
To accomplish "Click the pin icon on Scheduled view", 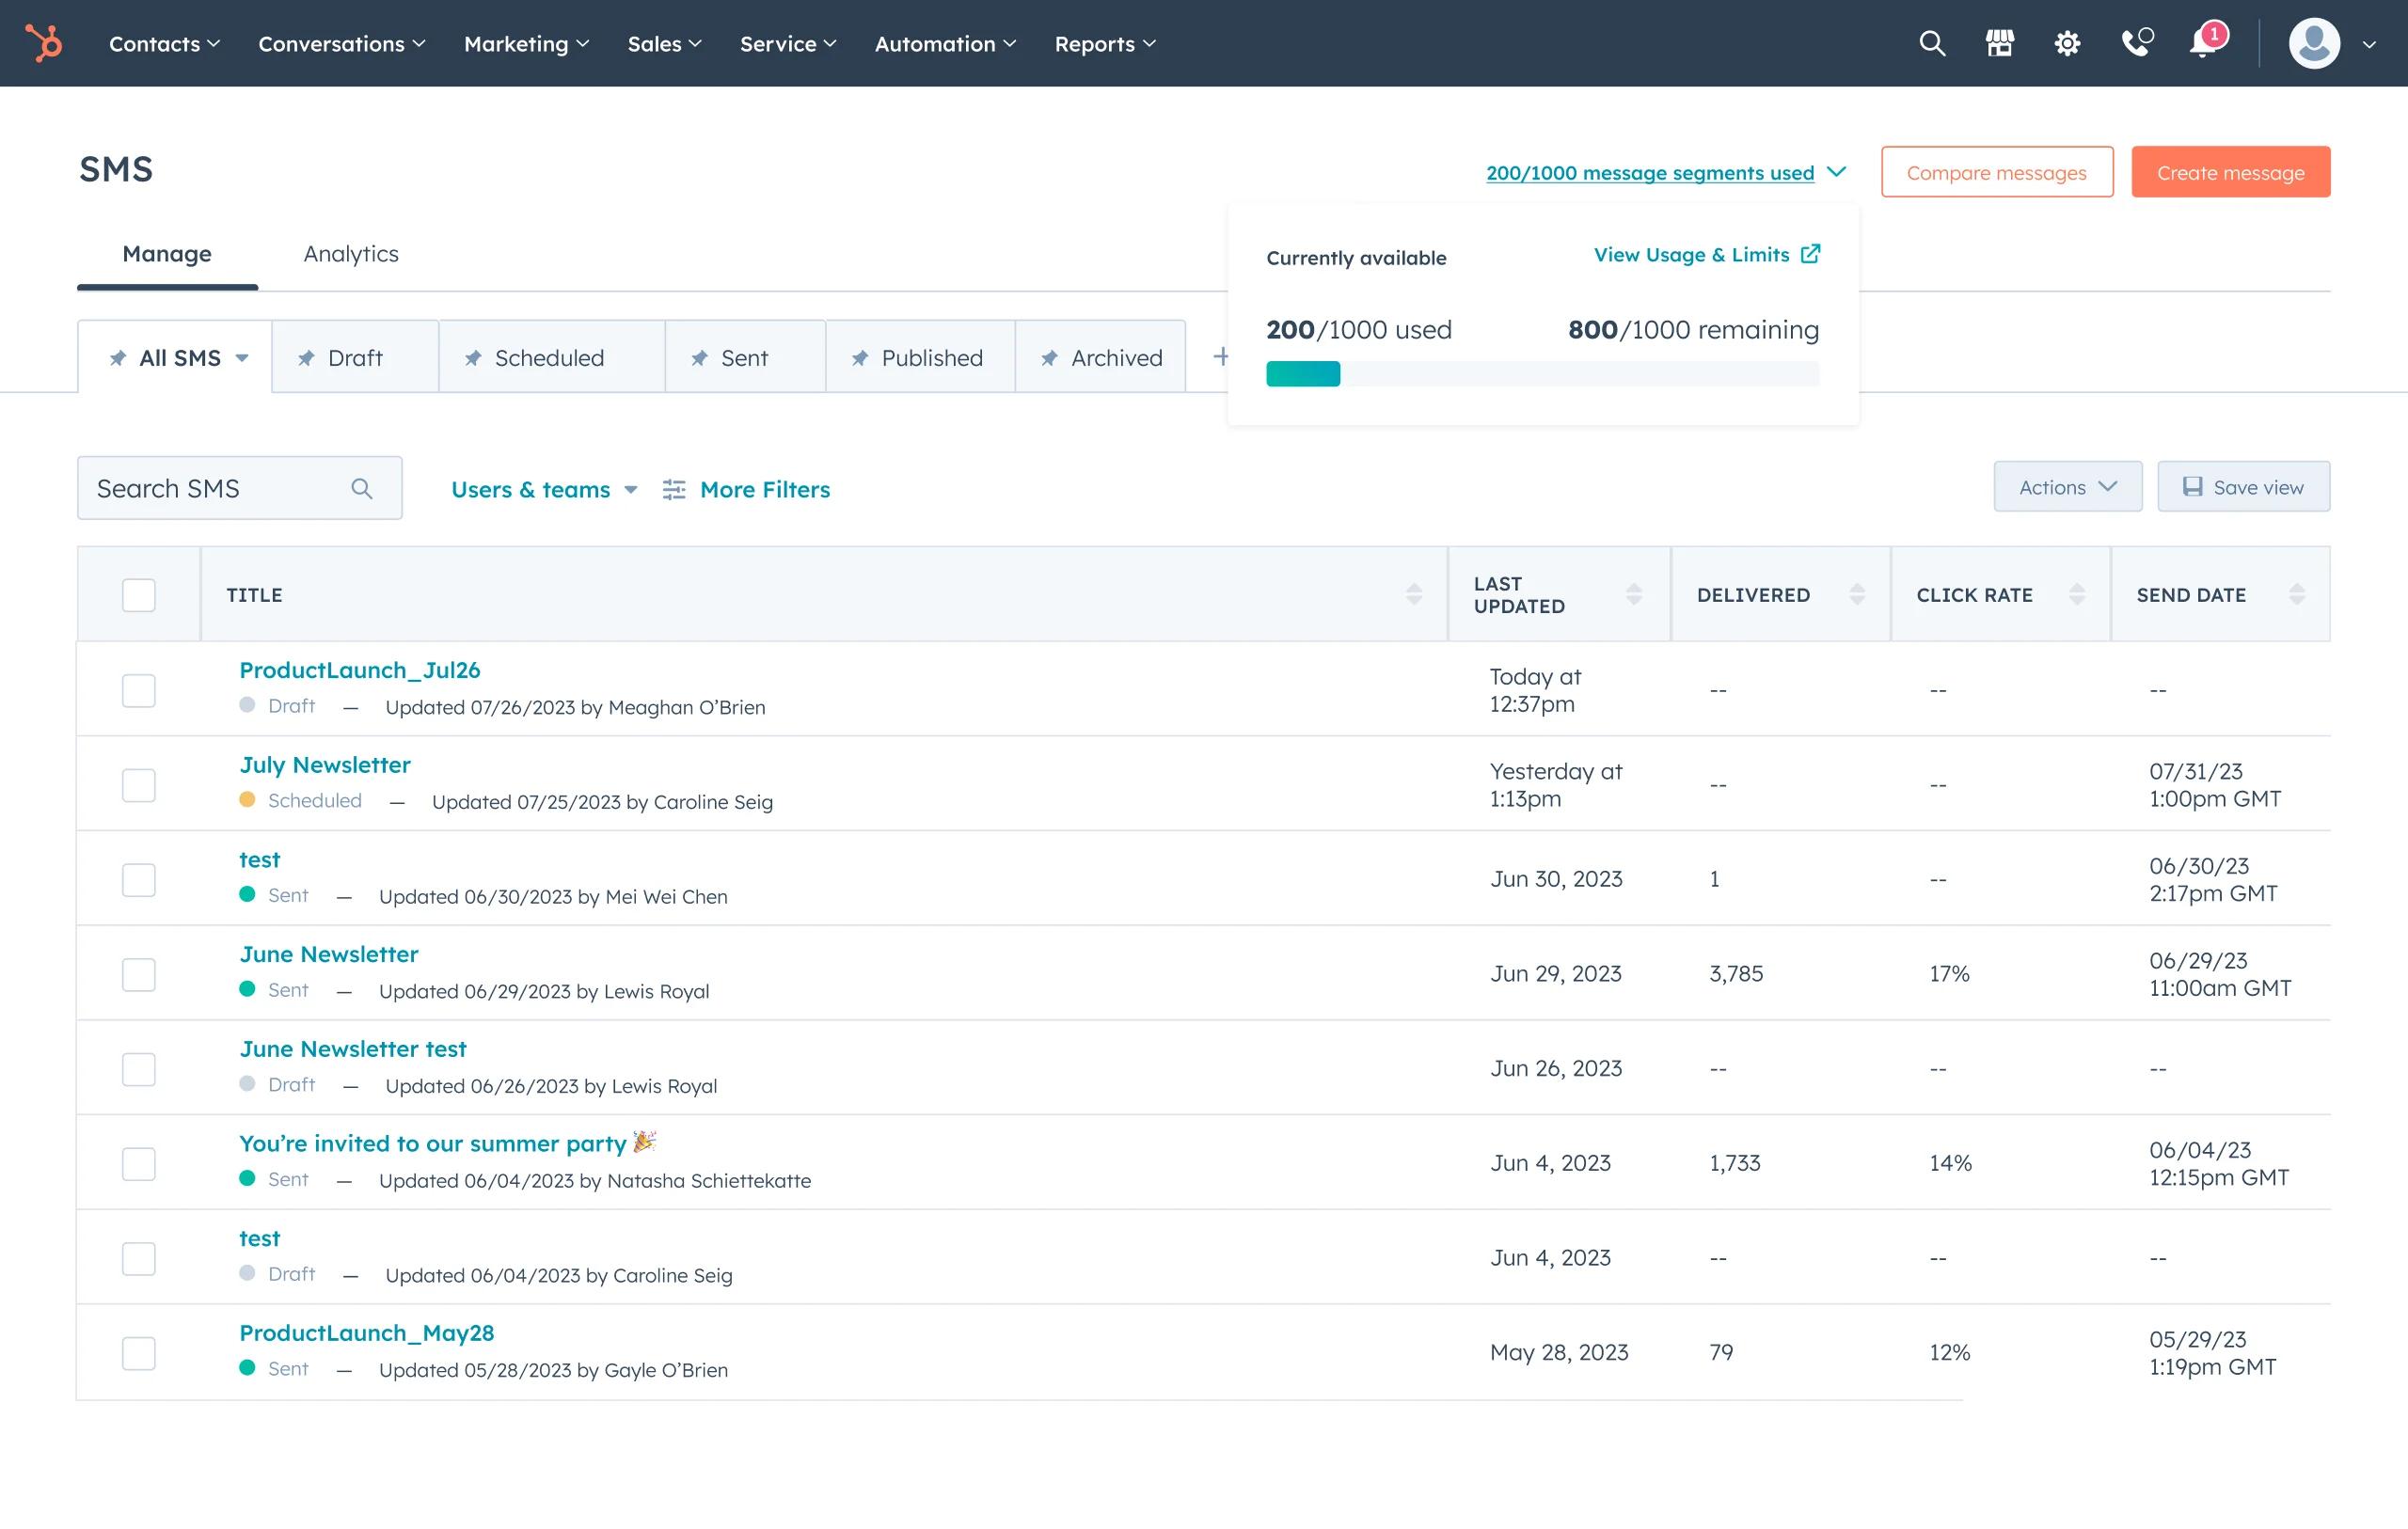I will pyautogui.click(x=473, y=358).
